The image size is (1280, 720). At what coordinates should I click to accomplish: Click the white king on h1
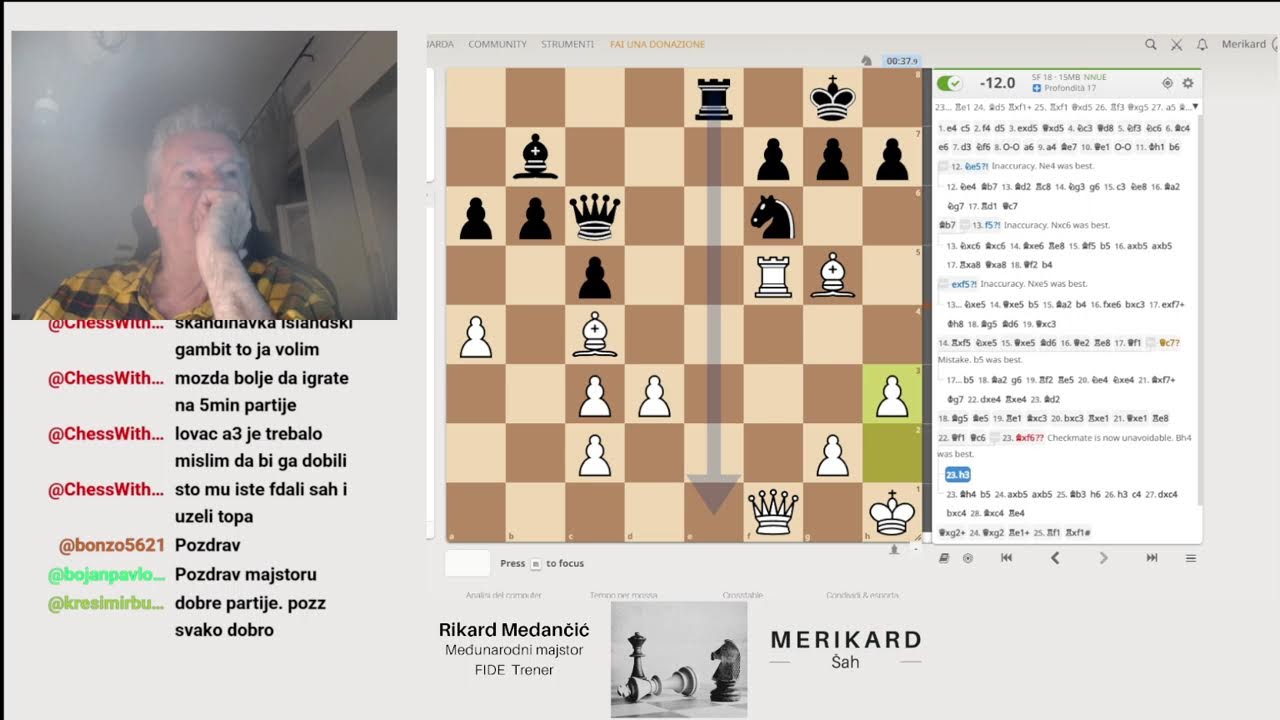tap(891, 512)
